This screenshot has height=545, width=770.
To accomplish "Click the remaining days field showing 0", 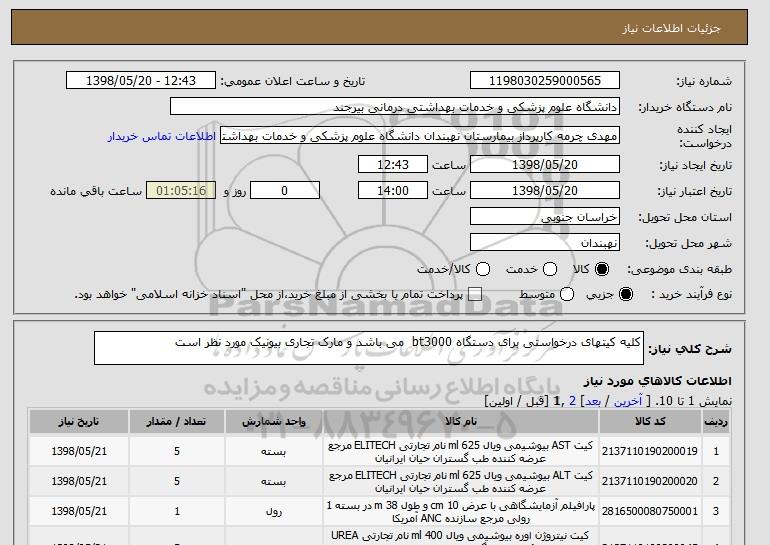I will [285, 191].
